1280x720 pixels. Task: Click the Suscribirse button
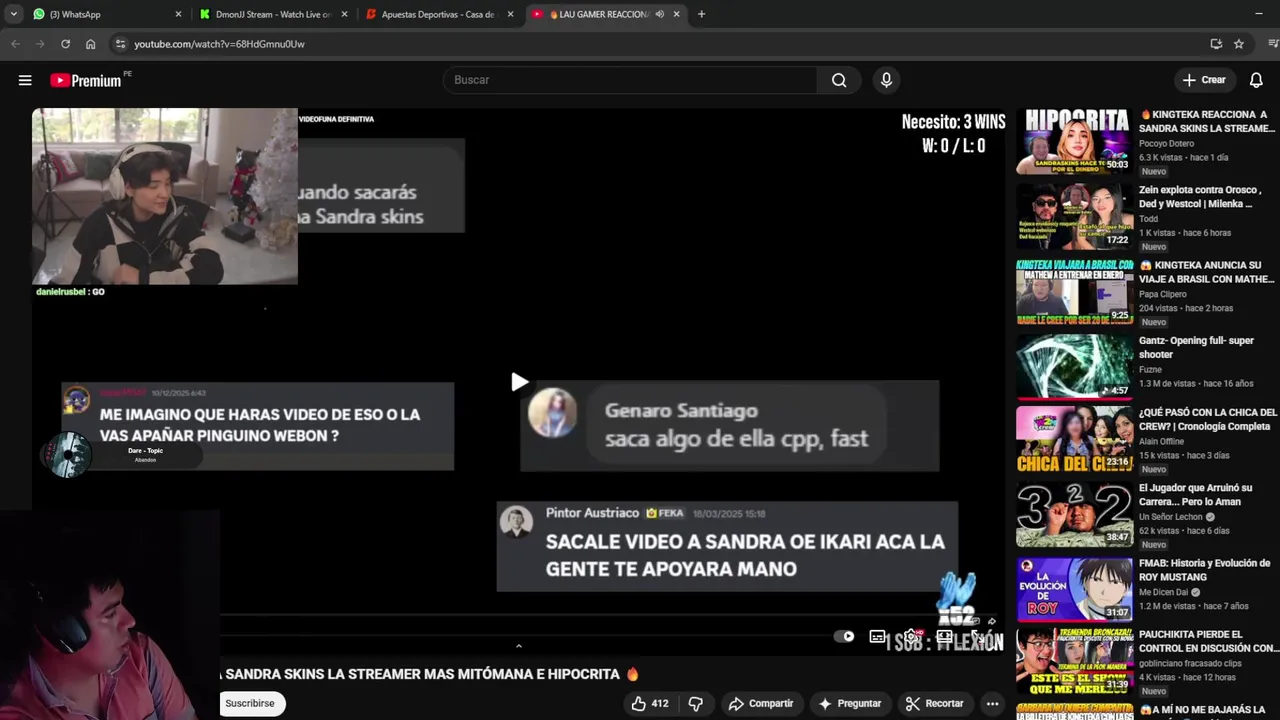250,703
